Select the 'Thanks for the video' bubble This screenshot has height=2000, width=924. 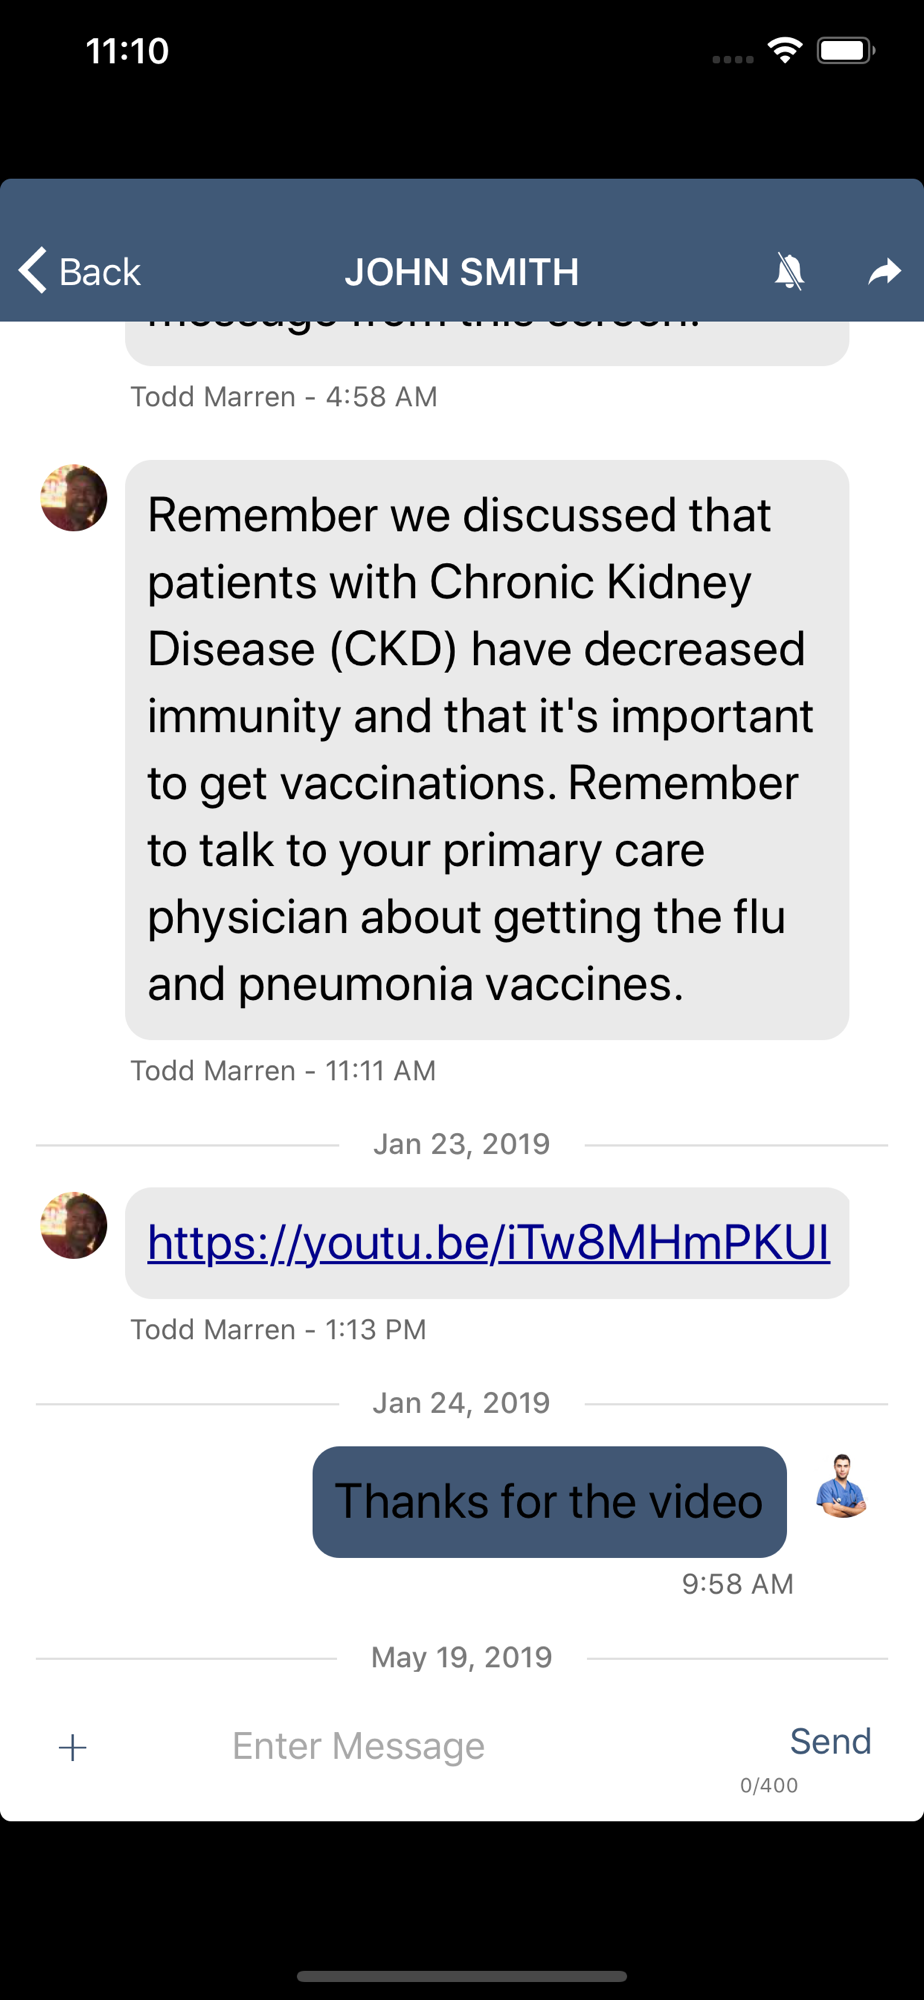[549, 1501]
